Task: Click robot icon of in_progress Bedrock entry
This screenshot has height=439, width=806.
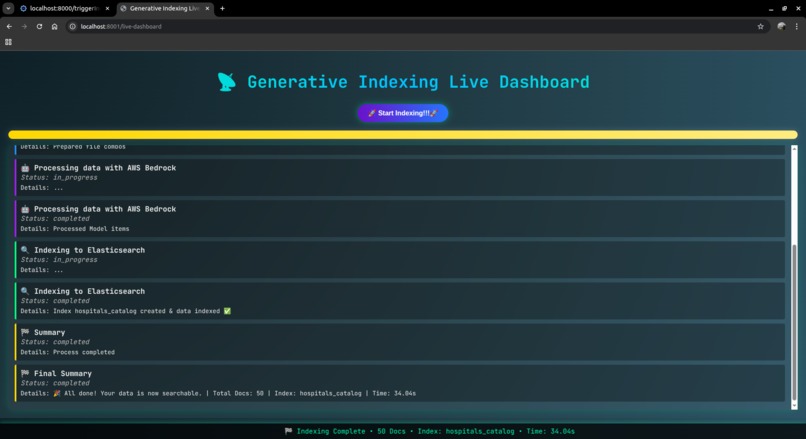Action: point(25,168)
